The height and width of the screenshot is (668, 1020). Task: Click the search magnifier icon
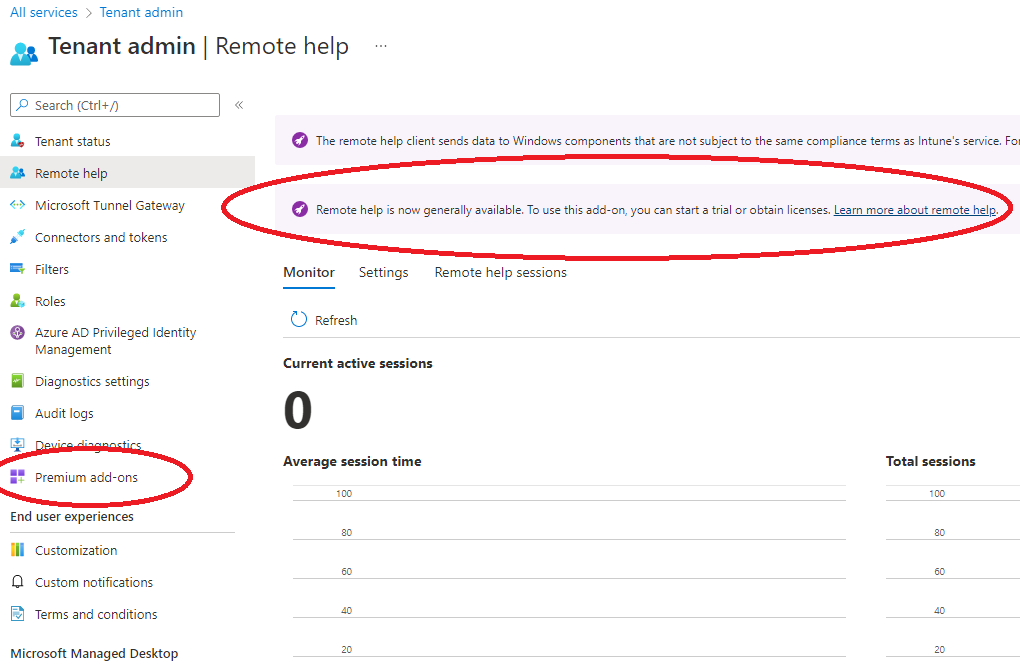click(23, 105)
